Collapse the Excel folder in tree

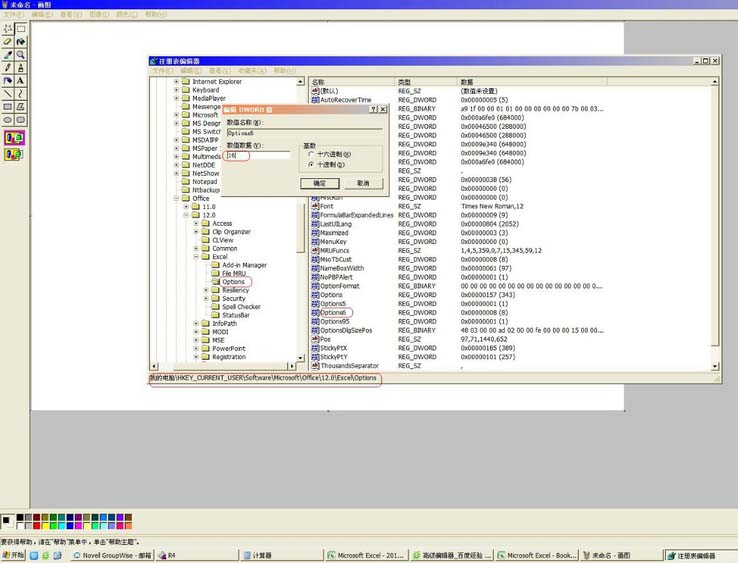point(196,257)
